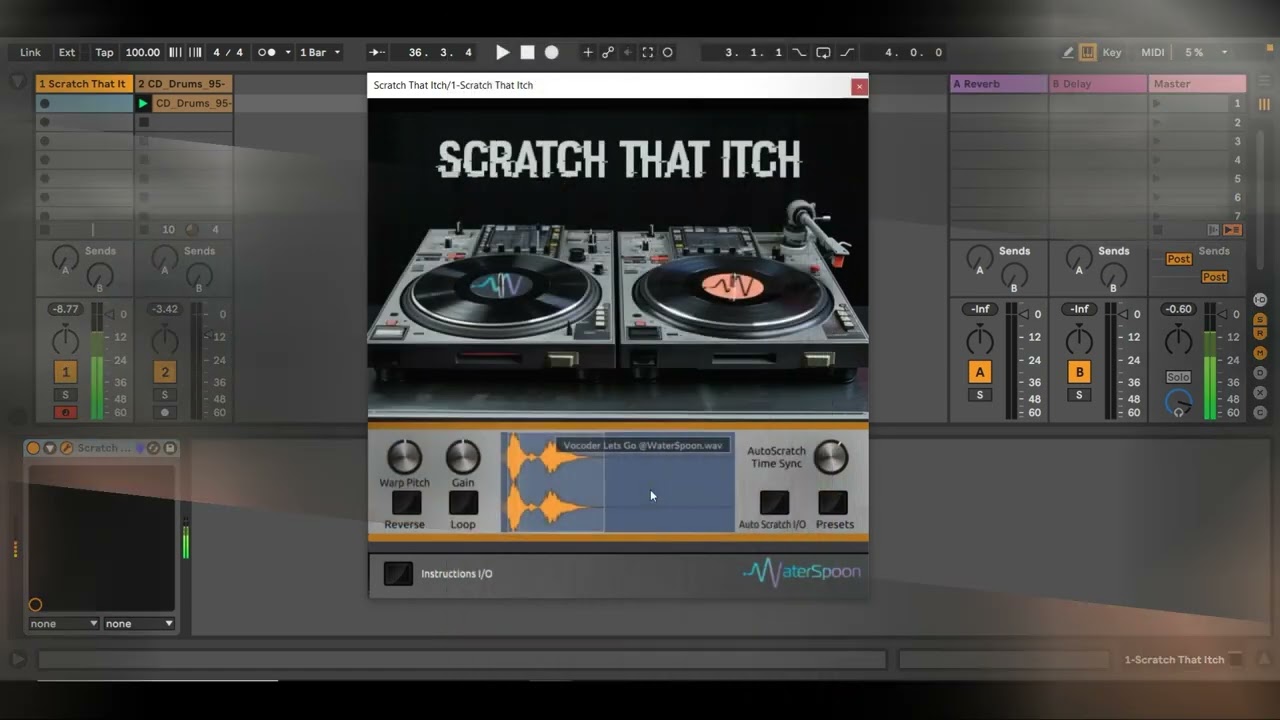Click the device Save preset disk icon
1280x720 pixels.
pyautogui.click(x=170, y=448)
